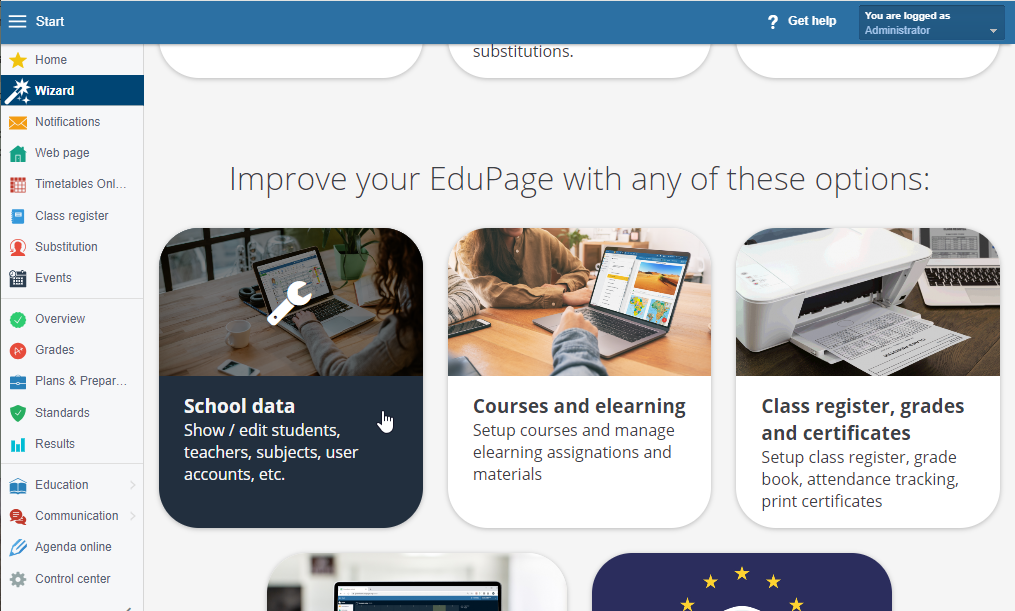Open the Control center gear icon
Image resolution: width=1015 pixels, height=611 pixels.
click(18, 579)
